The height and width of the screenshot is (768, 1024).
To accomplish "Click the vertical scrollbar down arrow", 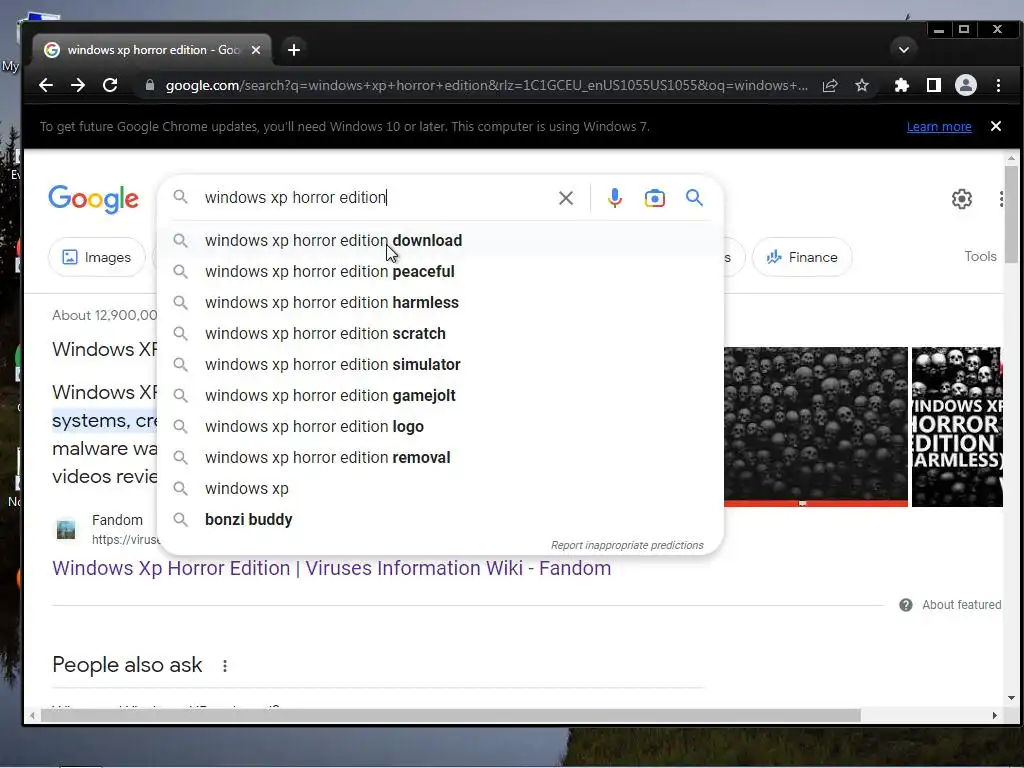I will (x=1011, y=698).
